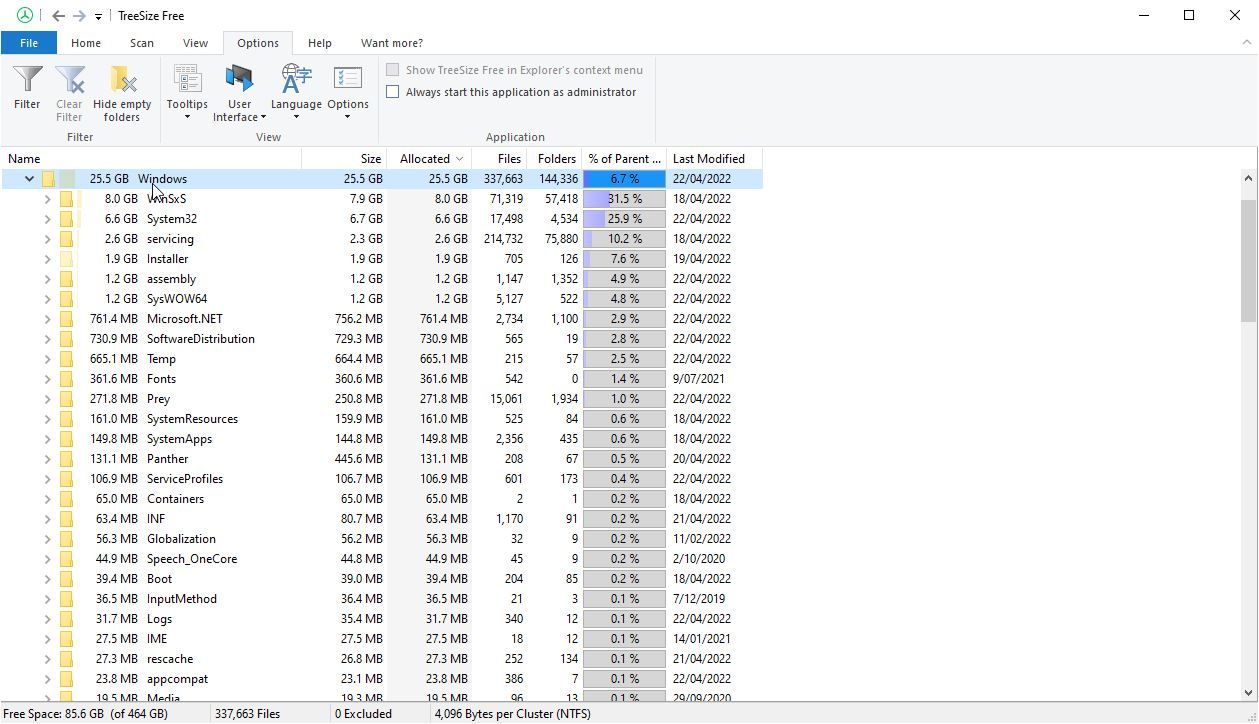Sort by the Allocated column header
This screenshot has height=724, width=1259.
pyautogui.click(x=426, y=159)
